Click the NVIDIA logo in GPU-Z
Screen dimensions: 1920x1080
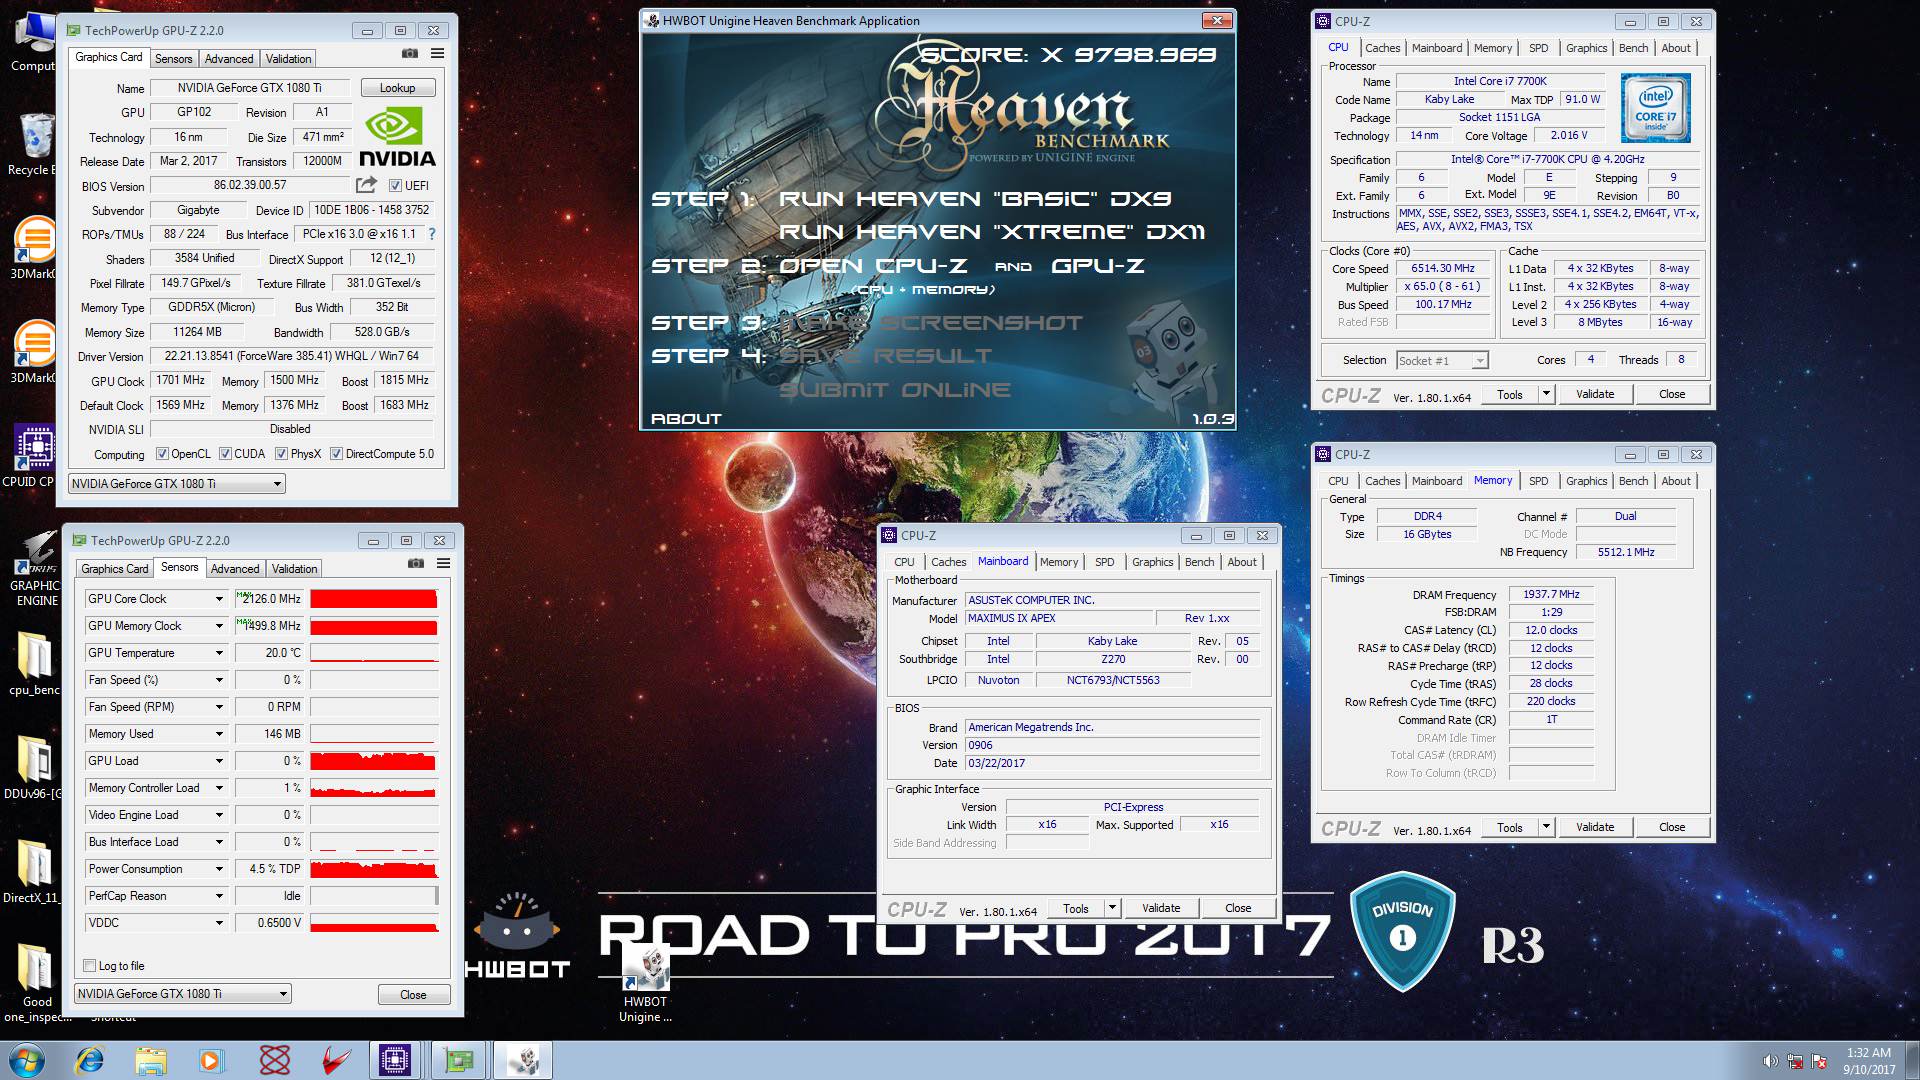pos(397,138)
